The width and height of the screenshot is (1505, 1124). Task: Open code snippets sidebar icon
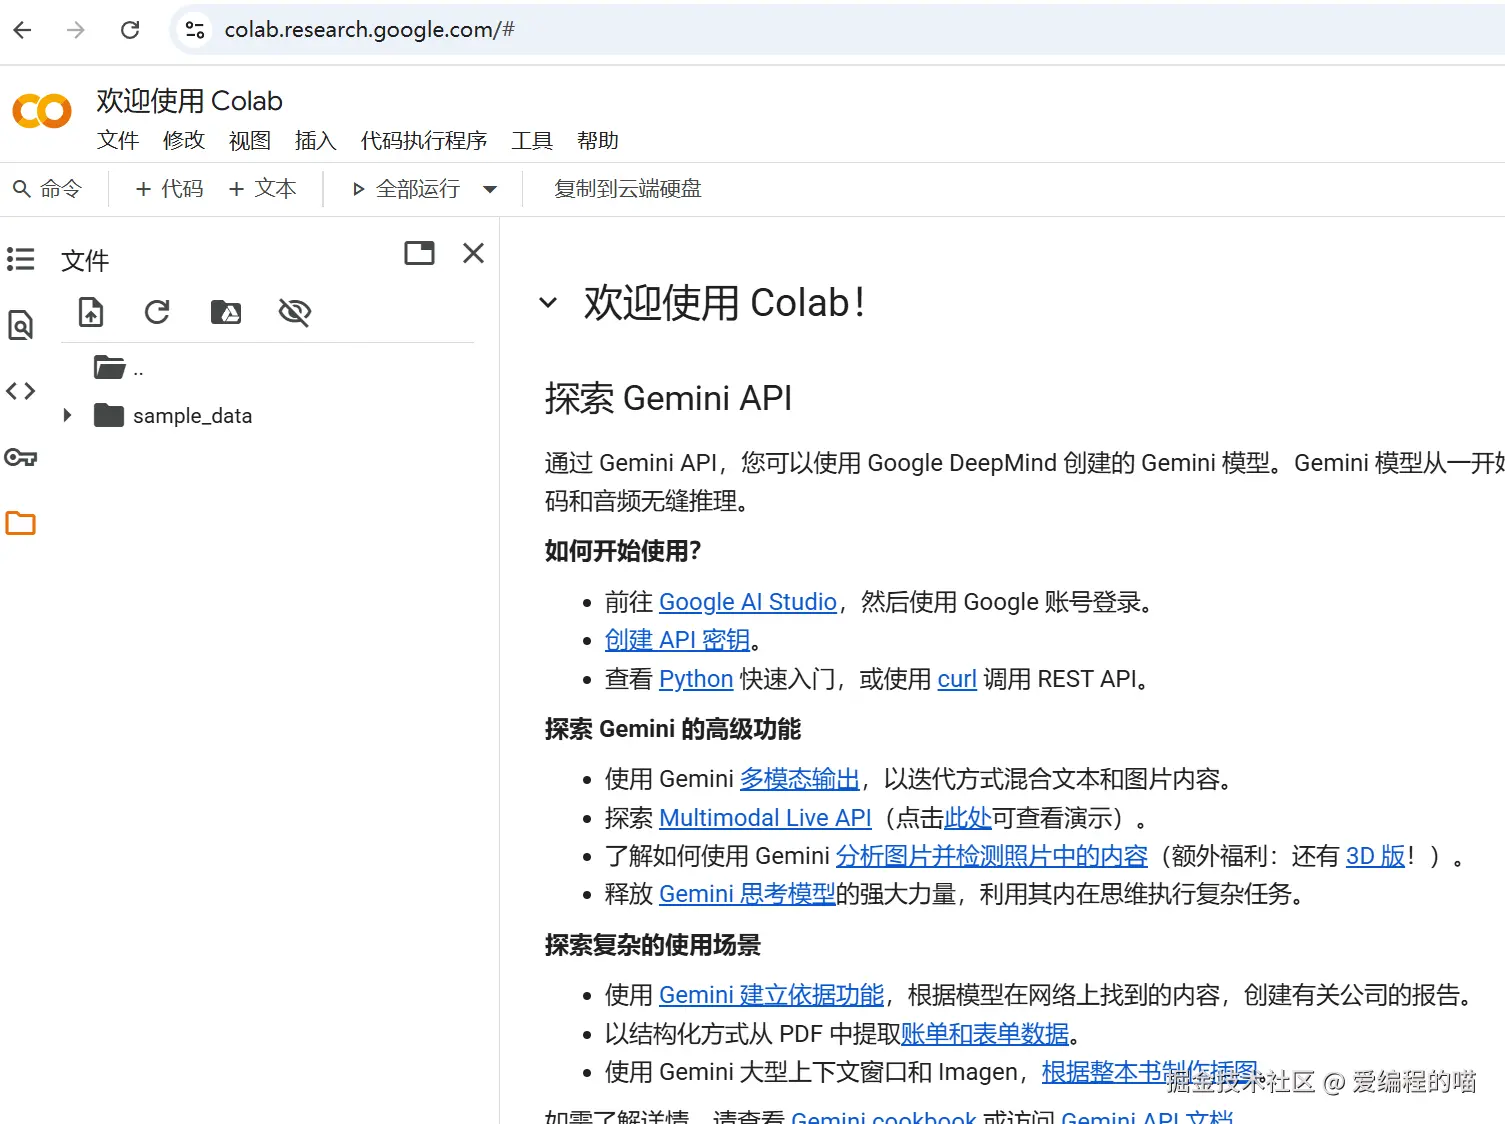click(x=21, y=391)
